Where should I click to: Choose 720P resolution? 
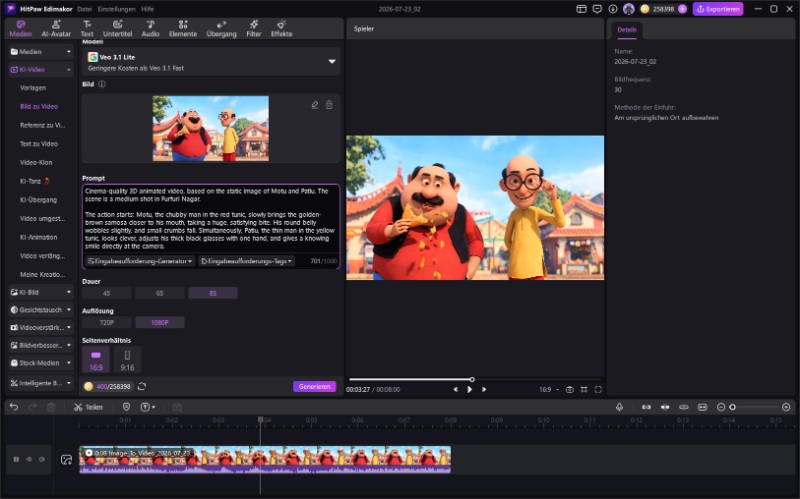coord(107,323)
